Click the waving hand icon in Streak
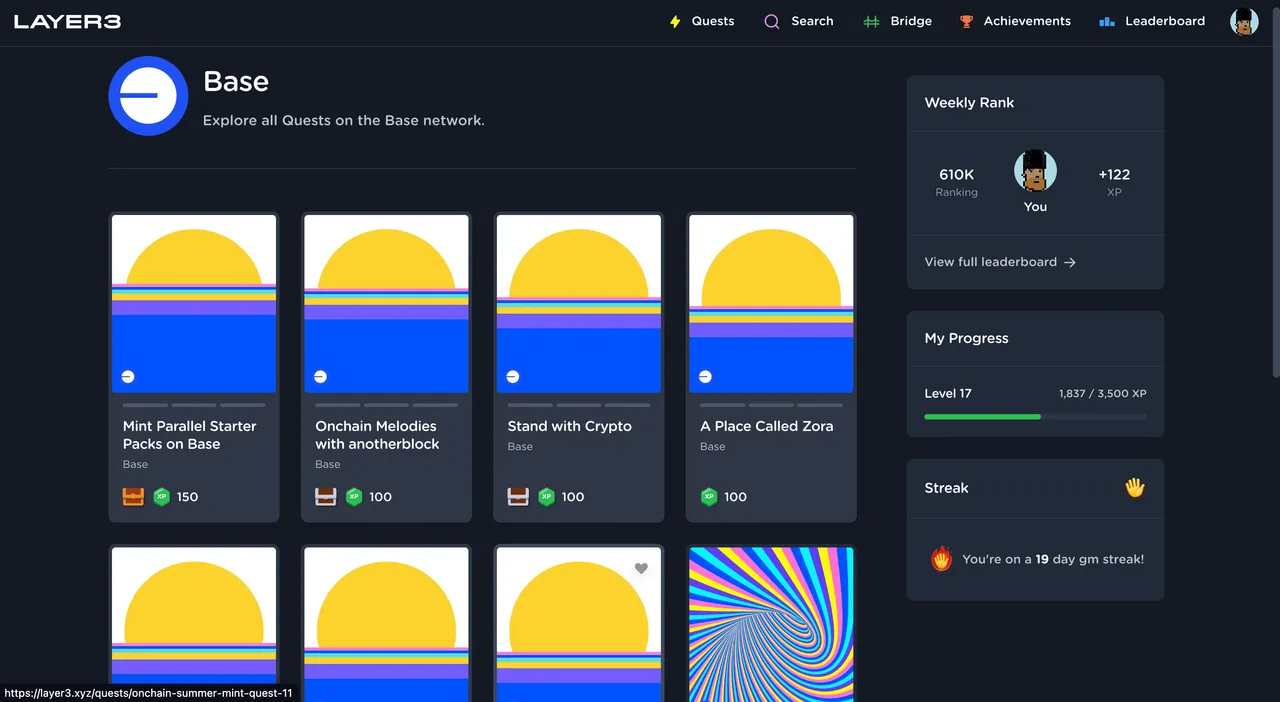 (1135, 488)
